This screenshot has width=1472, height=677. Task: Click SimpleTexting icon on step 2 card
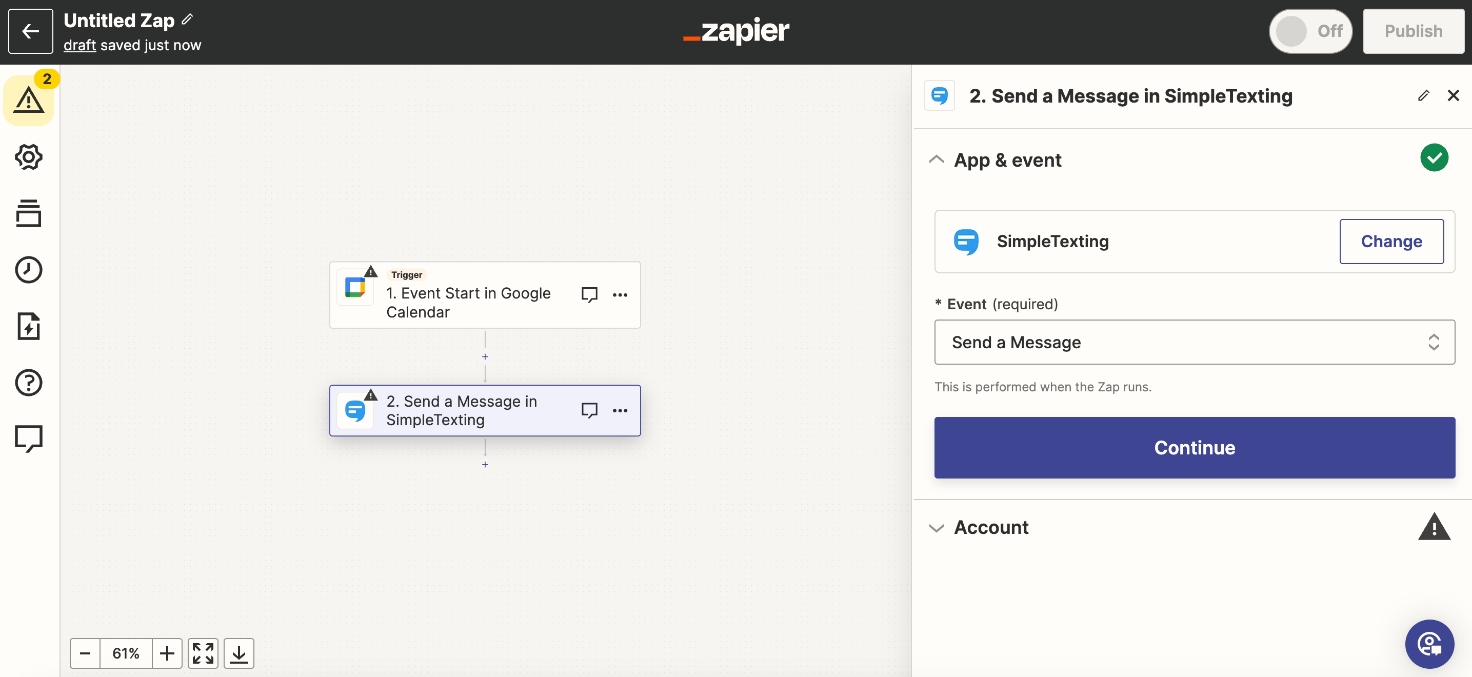point(354,411)
